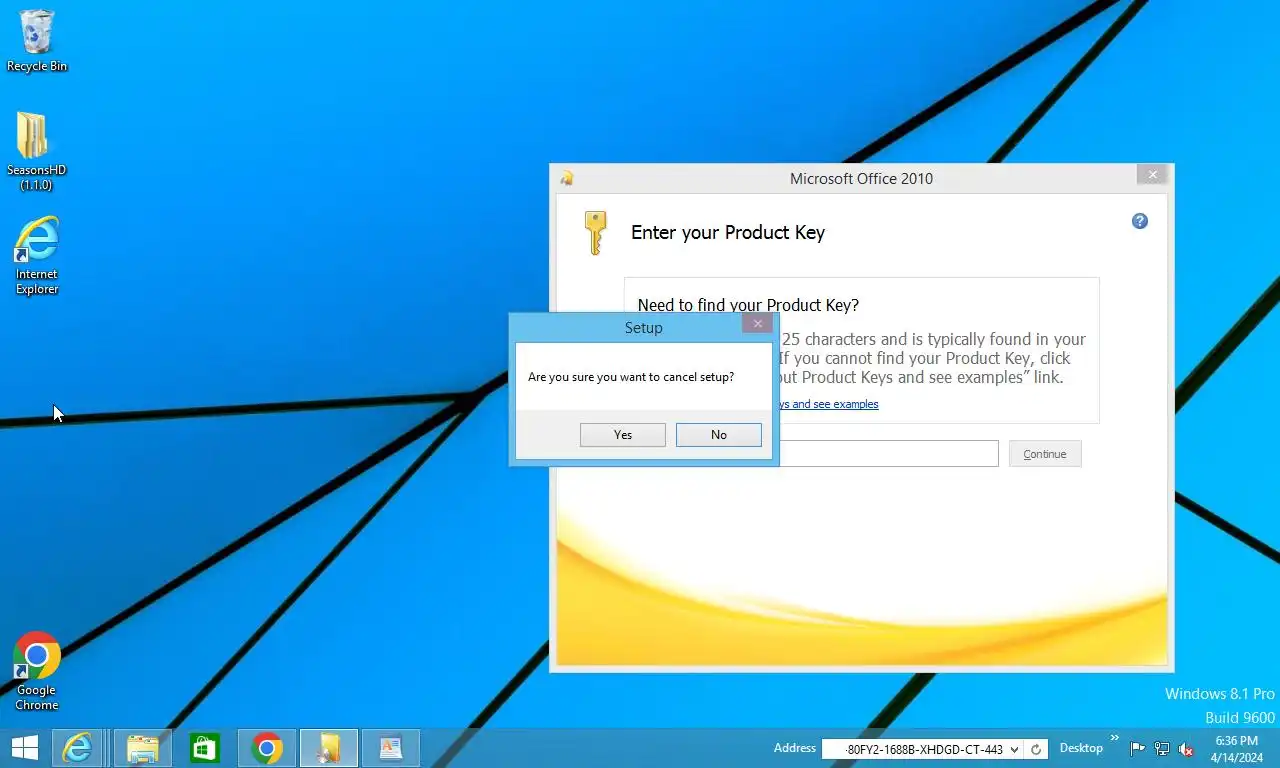Select the SeasonsHD (1.1.0) folder
Screen dimensions: 1280x768
[x=37, y=151]
